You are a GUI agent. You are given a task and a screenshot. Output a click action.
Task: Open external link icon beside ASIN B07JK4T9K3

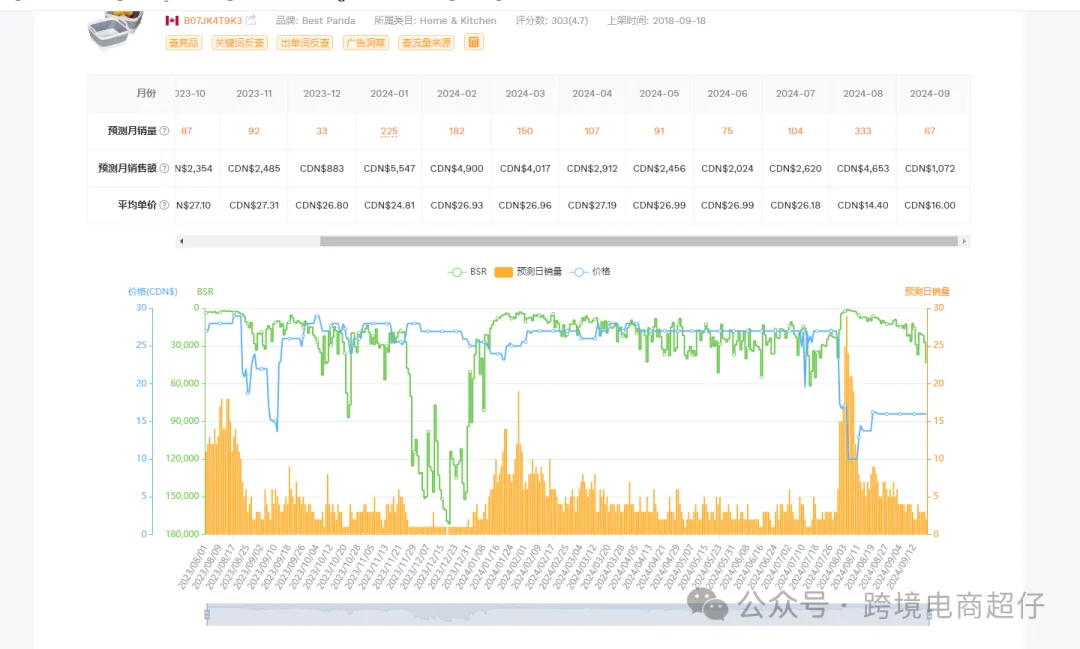click(x=251, y=20)
